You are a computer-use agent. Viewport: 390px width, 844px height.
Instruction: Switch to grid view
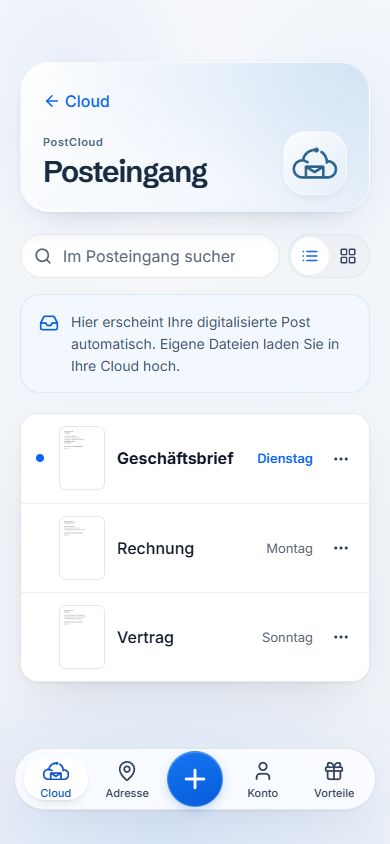(348, 256)
